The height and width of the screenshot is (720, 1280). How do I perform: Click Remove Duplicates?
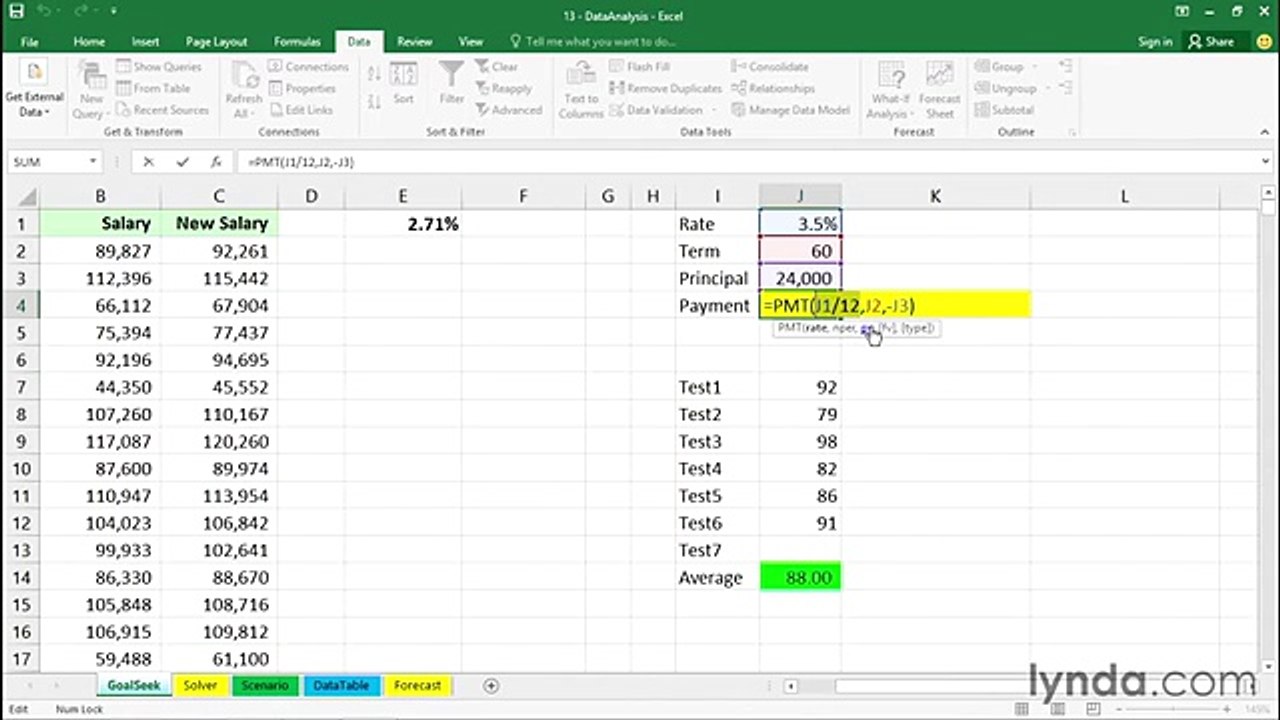pos(665,88)
